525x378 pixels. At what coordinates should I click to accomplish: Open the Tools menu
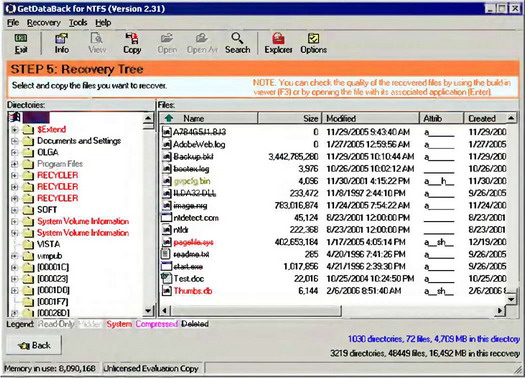(78, 23)
